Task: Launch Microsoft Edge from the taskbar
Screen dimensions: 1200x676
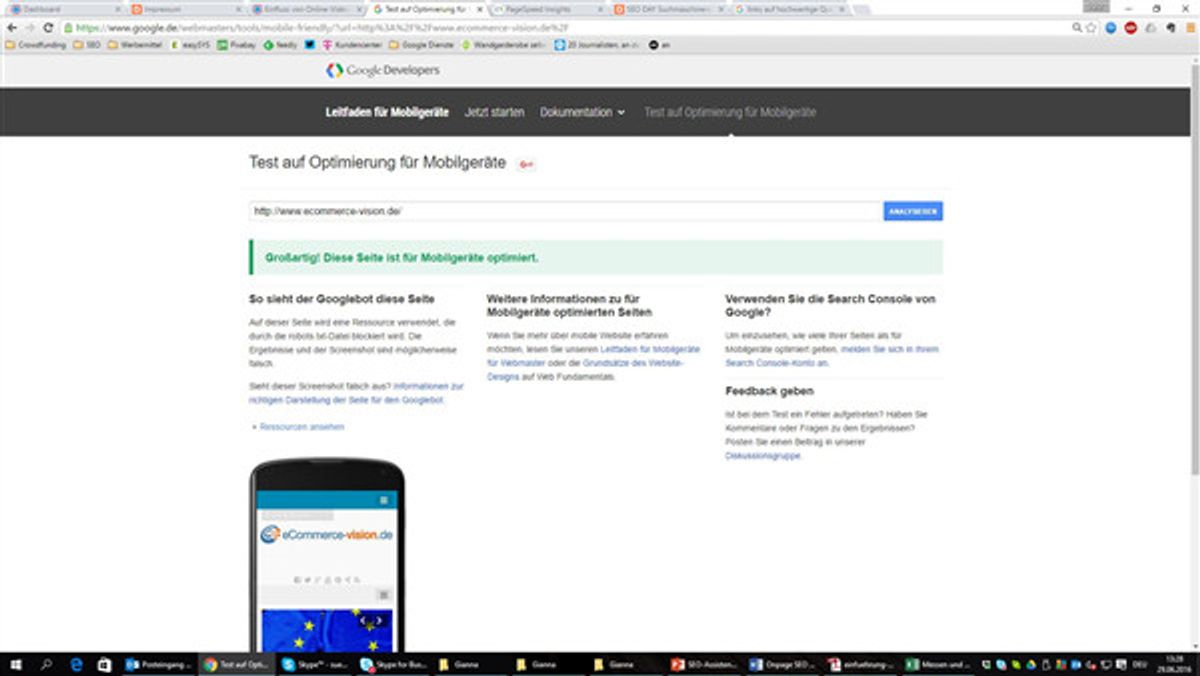Action: pos(75,664)
